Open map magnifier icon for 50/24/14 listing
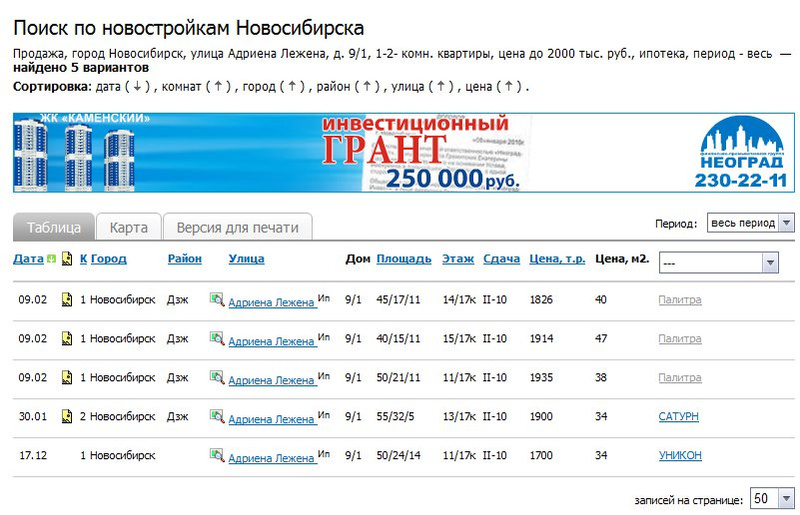The width and height of the screenshot is (800, 515). click(217, 455)
